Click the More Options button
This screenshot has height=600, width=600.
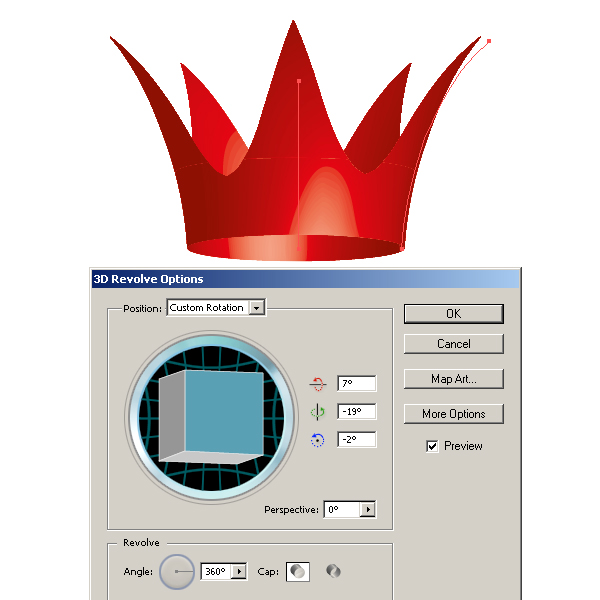click(454, 414)
